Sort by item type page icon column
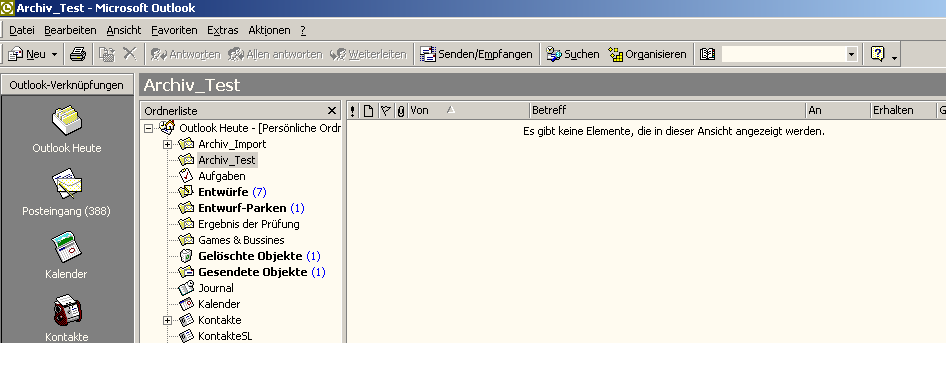Image resolution: width=946 pixels, height=384 pixels. point(368,110)
